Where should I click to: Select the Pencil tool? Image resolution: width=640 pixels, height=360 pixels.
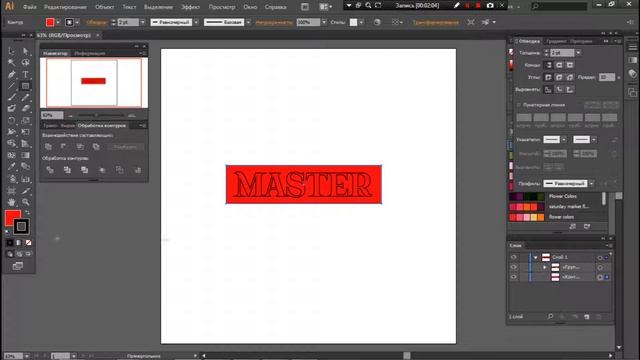pyautogui.click(x=25, y=97)
